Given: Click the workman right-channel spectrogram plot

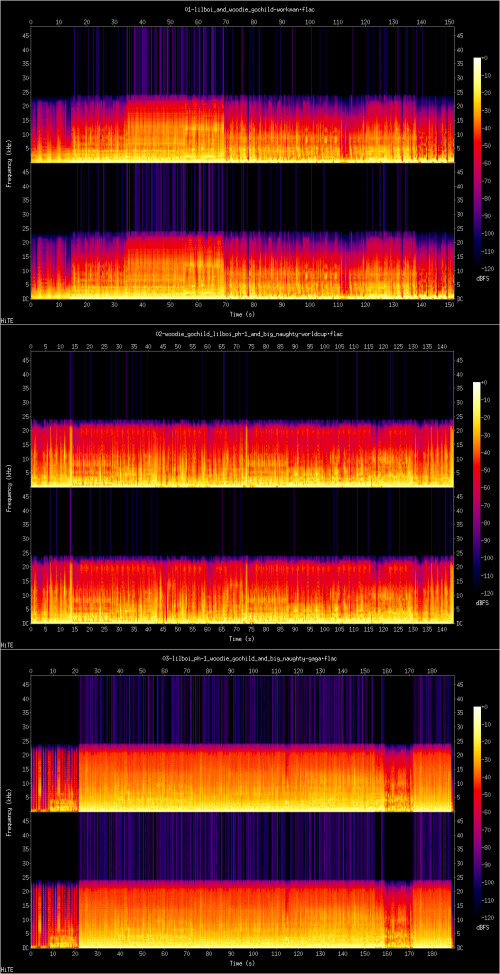Looking at the screenshot, I should click(242, 231).
